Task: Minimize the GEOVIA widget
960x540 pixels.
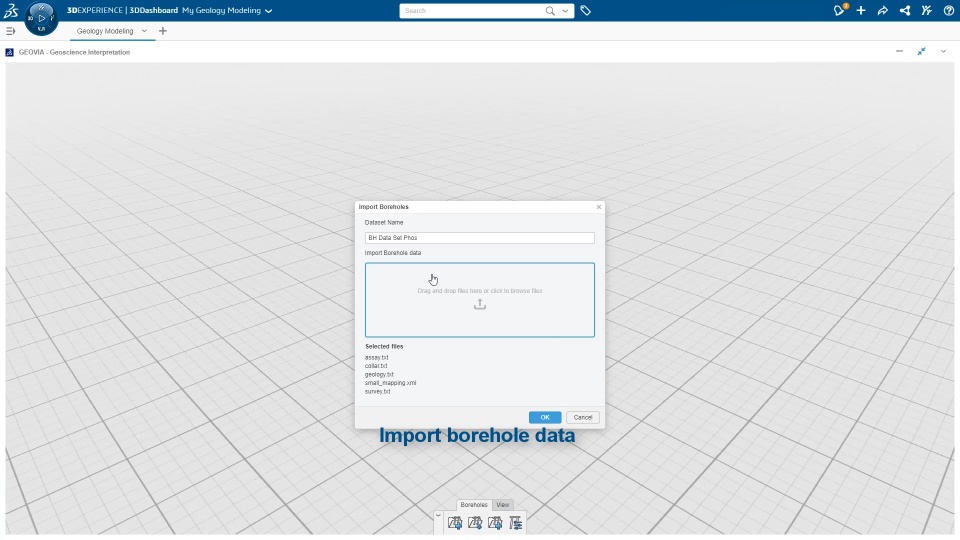Action: tap(899, 51)
